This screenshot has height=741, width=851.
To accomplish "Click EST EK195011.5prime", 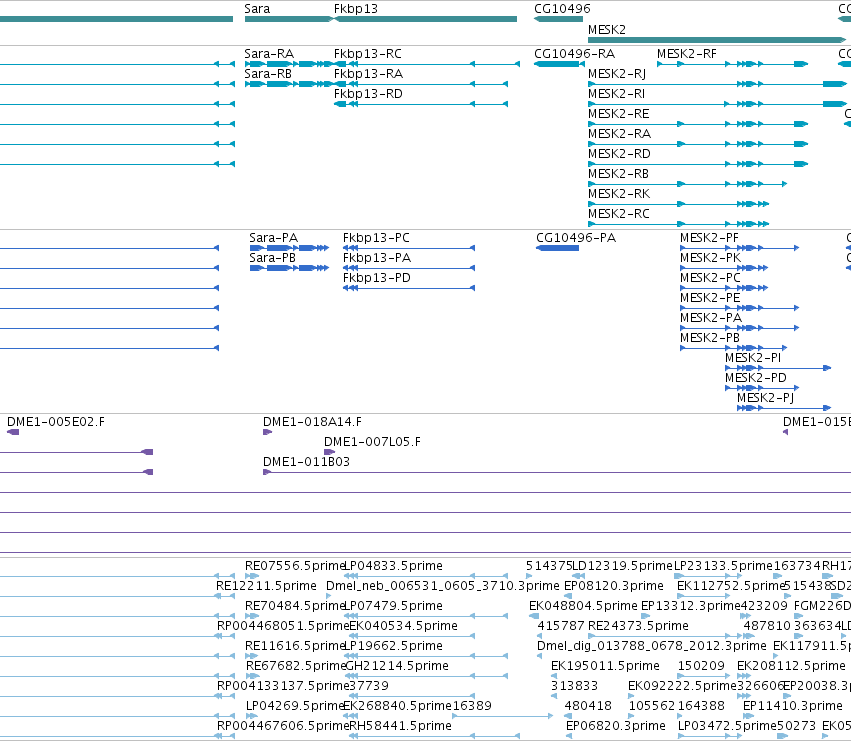I will tap(605, 667).
